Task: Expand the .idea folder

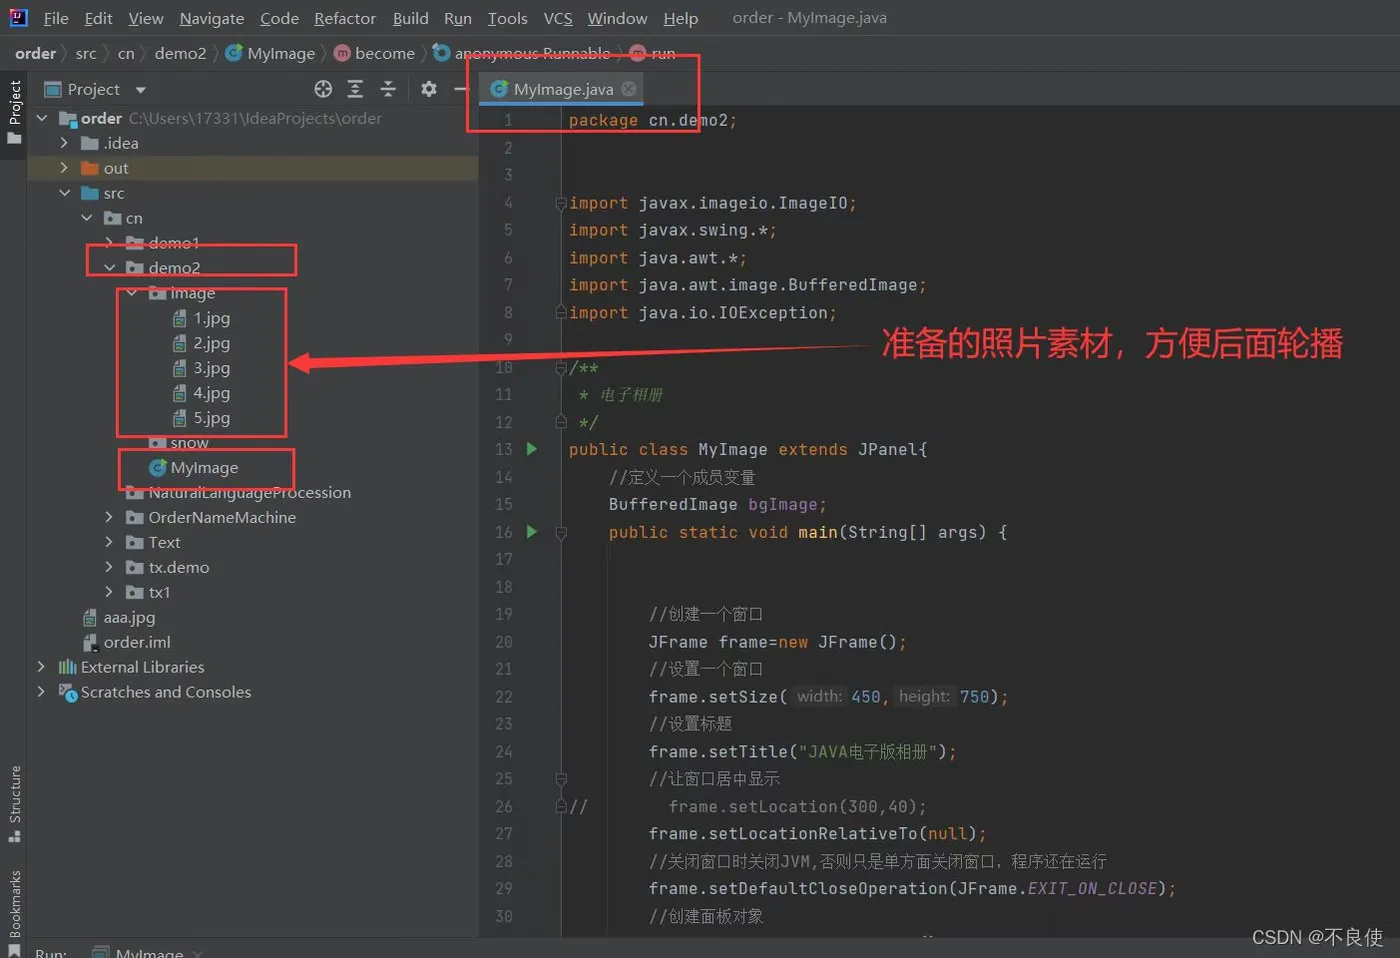Action: (x=64, y=143)
